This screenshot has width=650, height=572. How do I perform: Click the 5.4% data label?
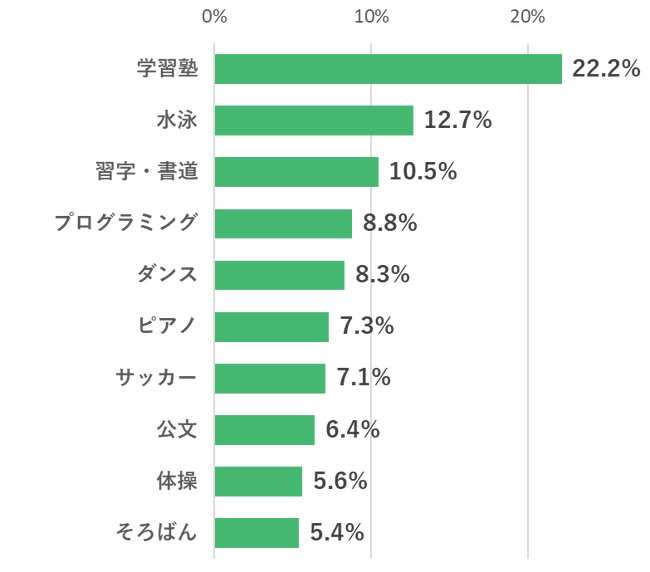[336, 533]
